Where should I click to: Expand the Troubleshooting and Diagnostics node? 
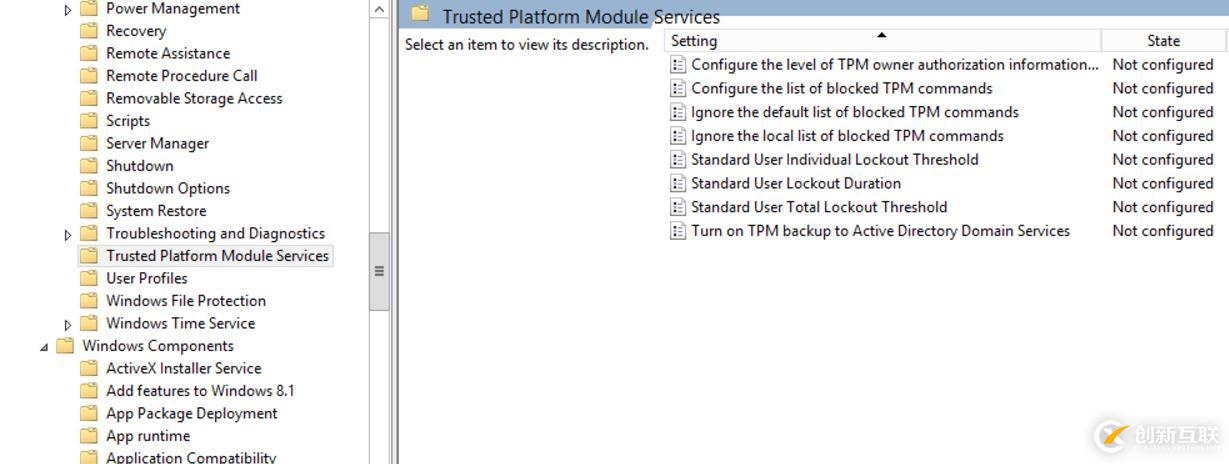point(68,235)
